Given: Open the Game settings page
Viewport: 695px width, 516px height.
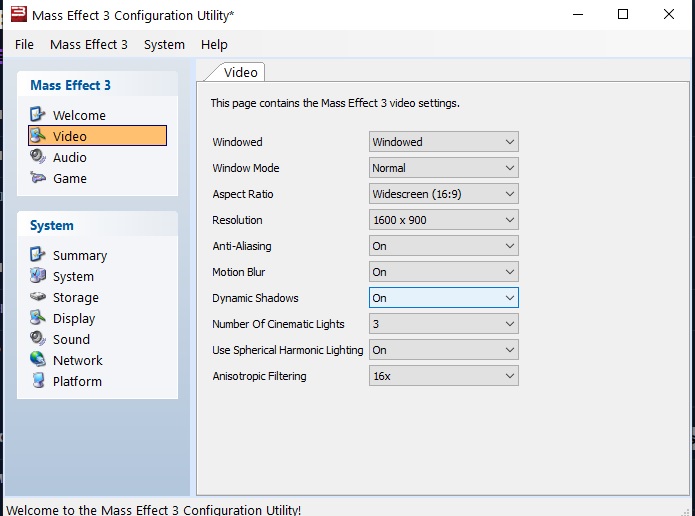Looking at the screenshot, I should [70, 178].
